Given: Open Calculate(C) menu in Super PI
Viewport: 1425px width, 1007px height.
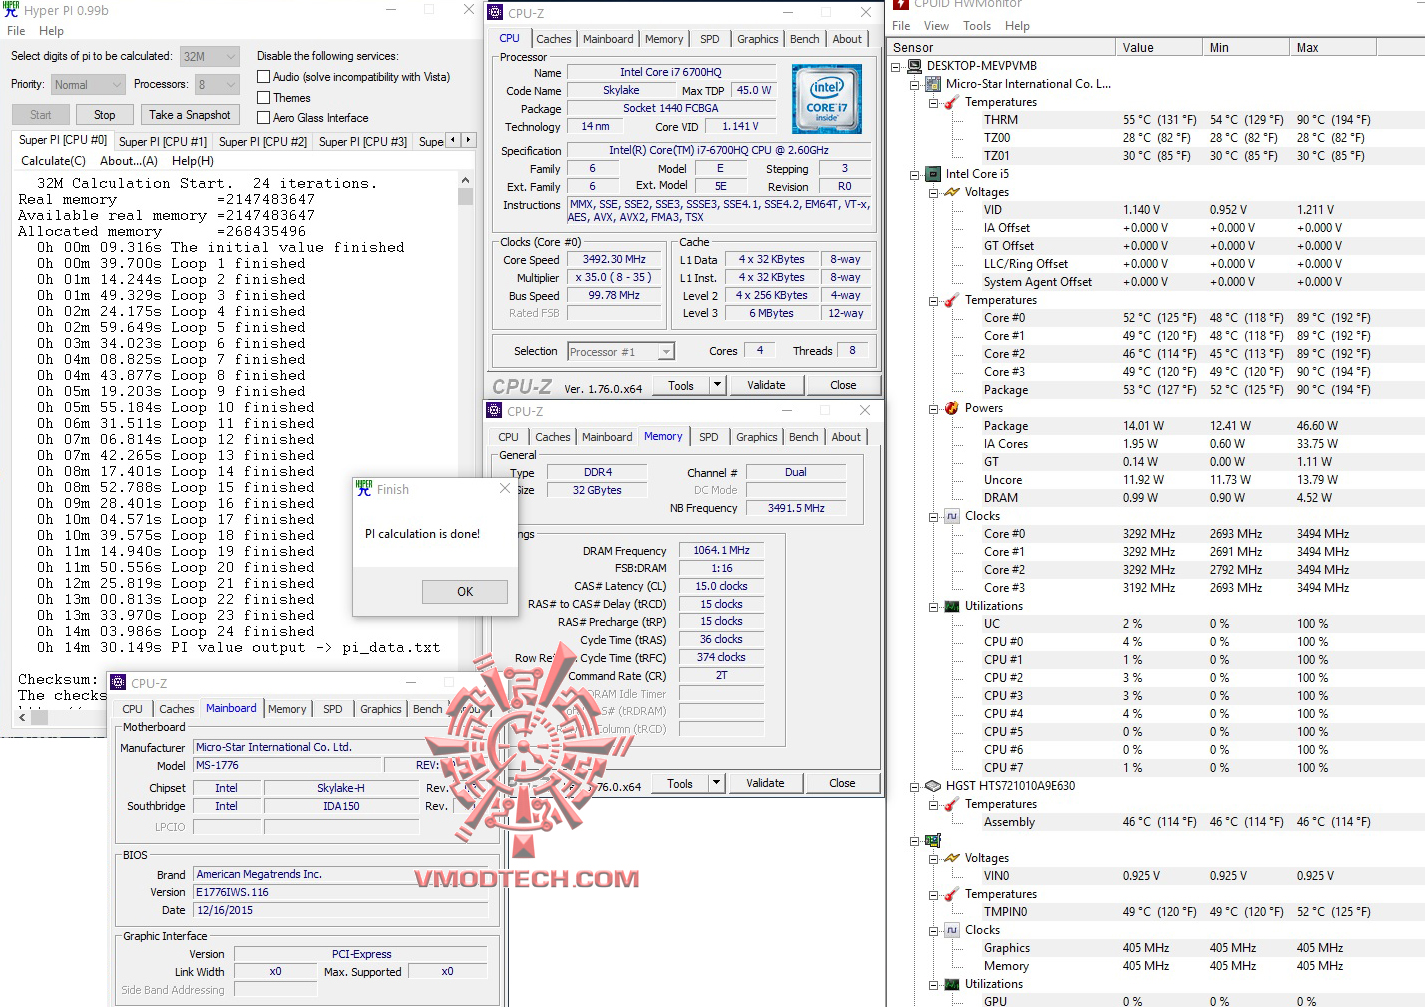Looking at the screenshot, I should tap(54, 161).
